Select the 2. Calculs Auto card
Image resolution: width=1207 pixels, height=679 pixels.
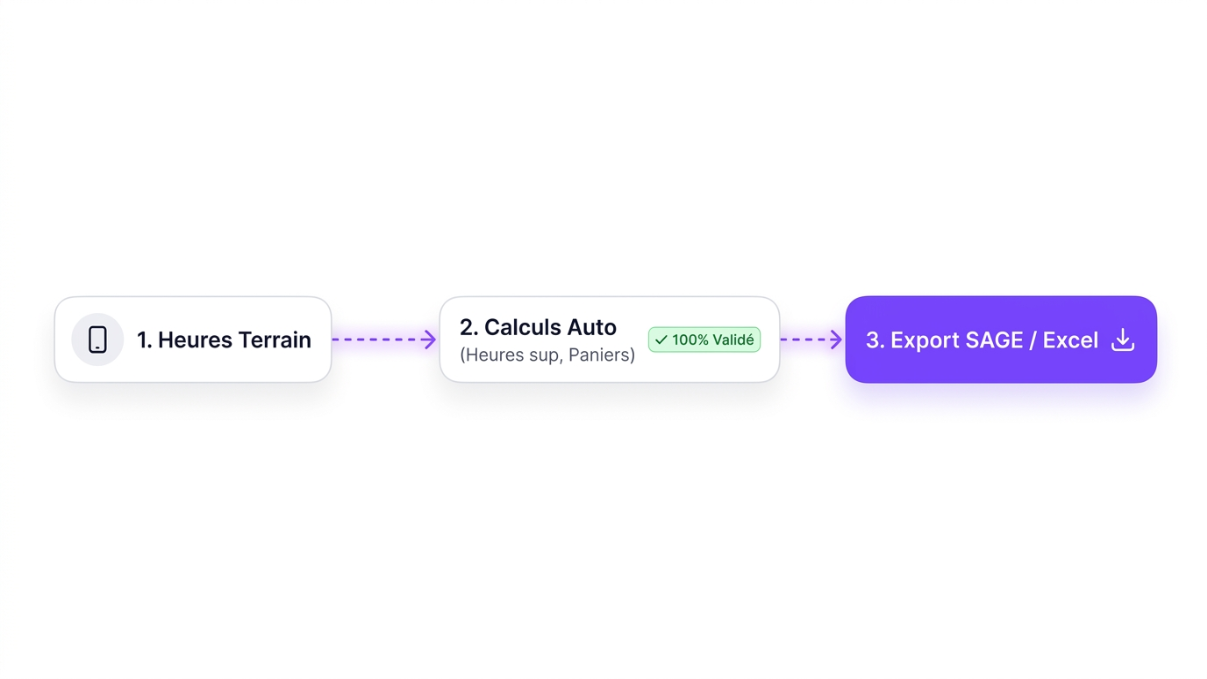pos(609,340)
